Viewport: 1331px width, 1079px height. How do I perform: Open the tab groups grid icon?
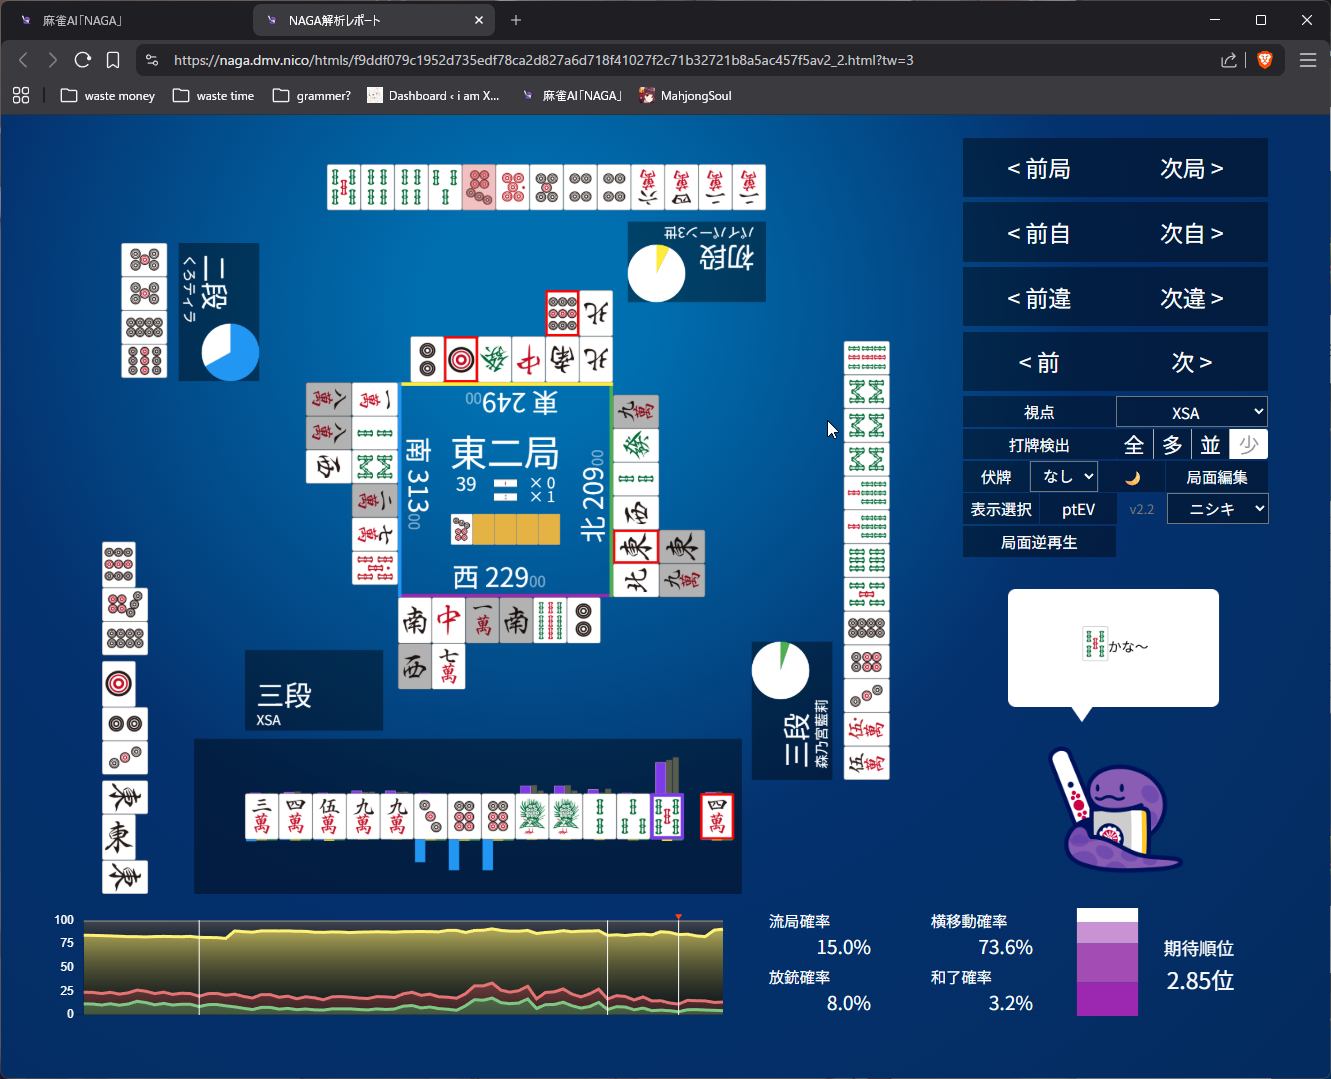[x=21, y=96]
